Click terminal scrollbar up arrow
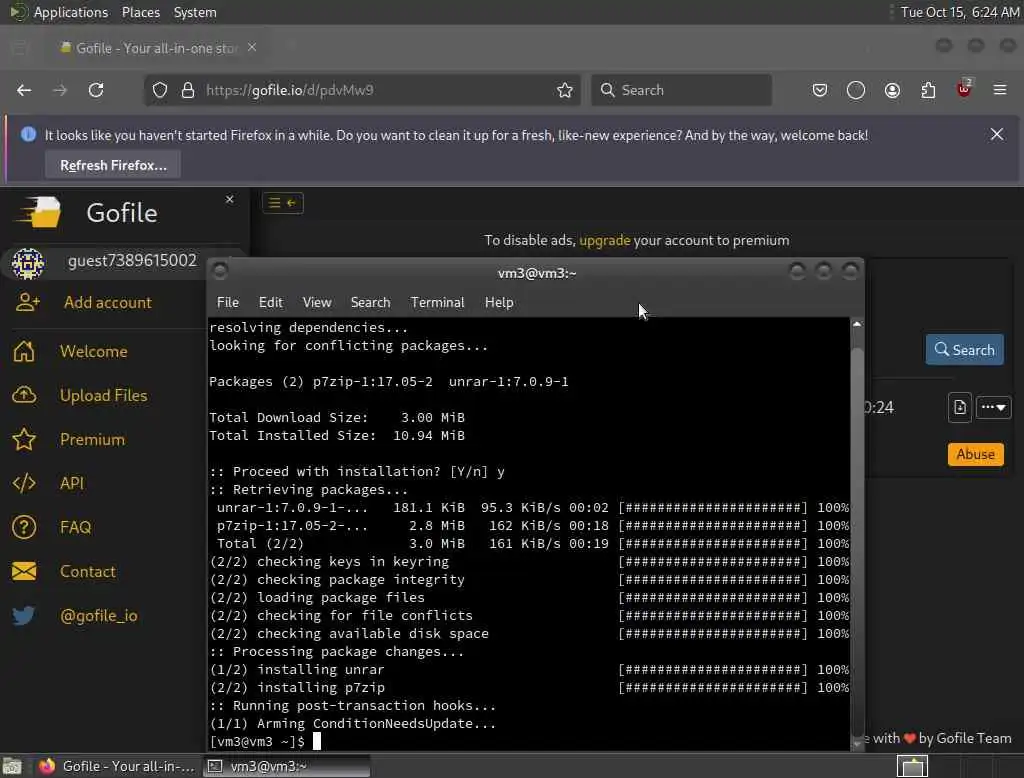 [857, 324]
